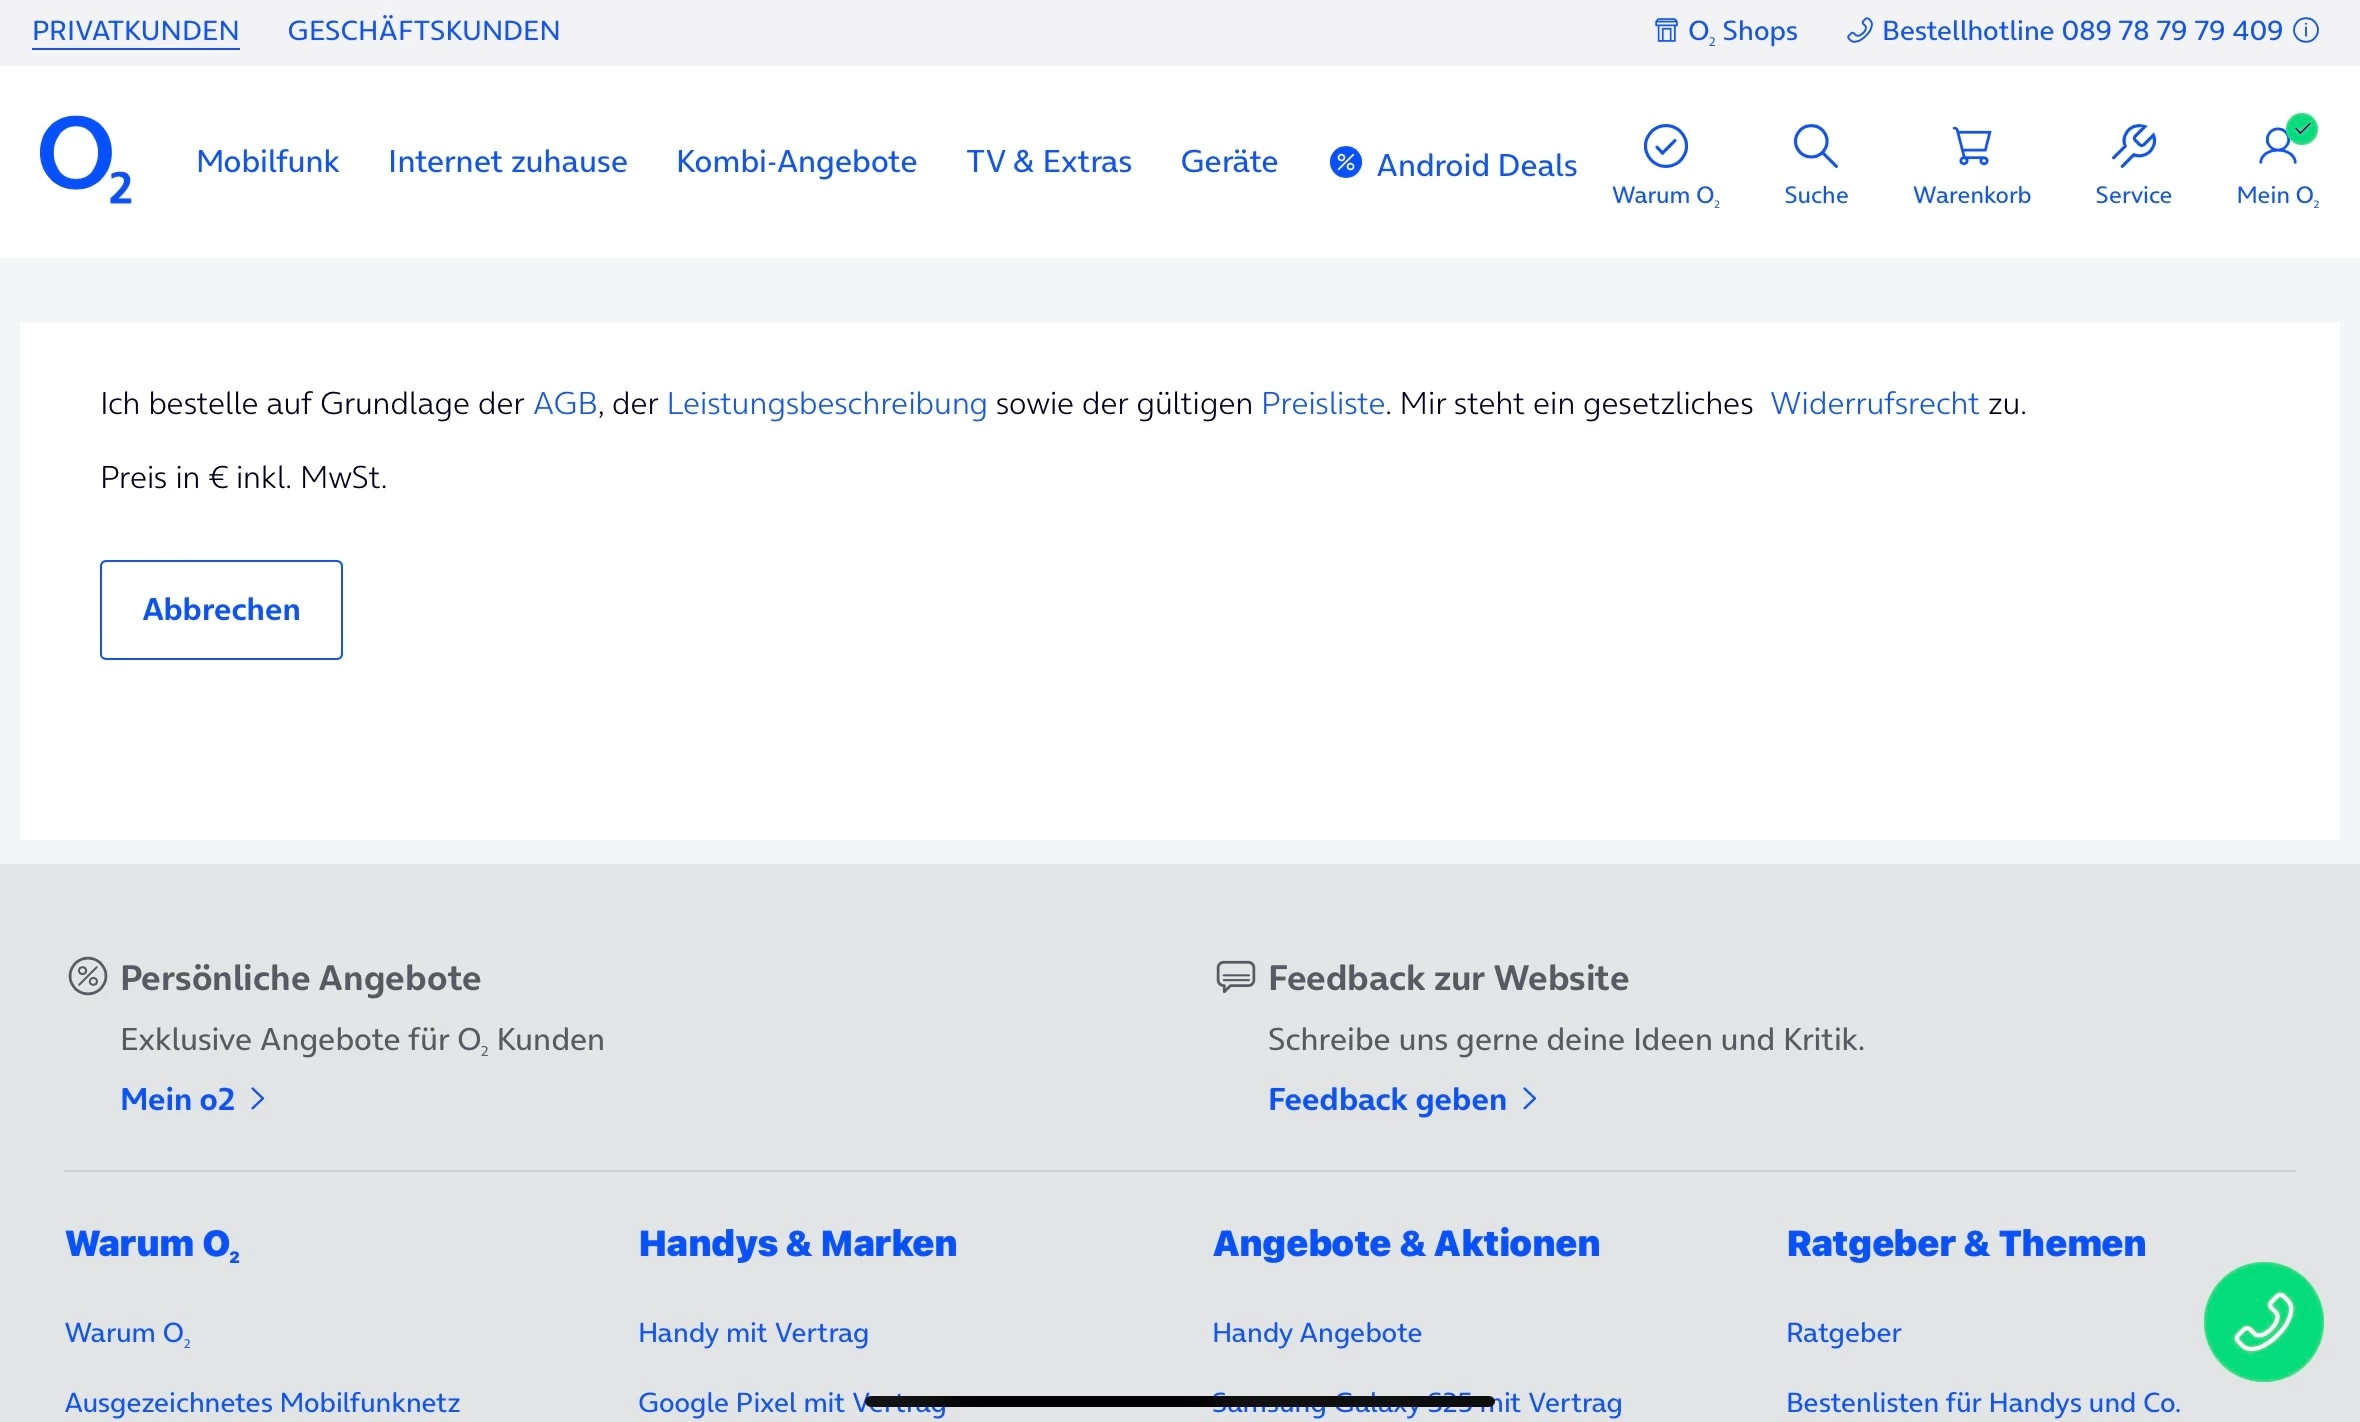
Task: Open the Warenkorb cart icon
Action: tap(1971, 147)
